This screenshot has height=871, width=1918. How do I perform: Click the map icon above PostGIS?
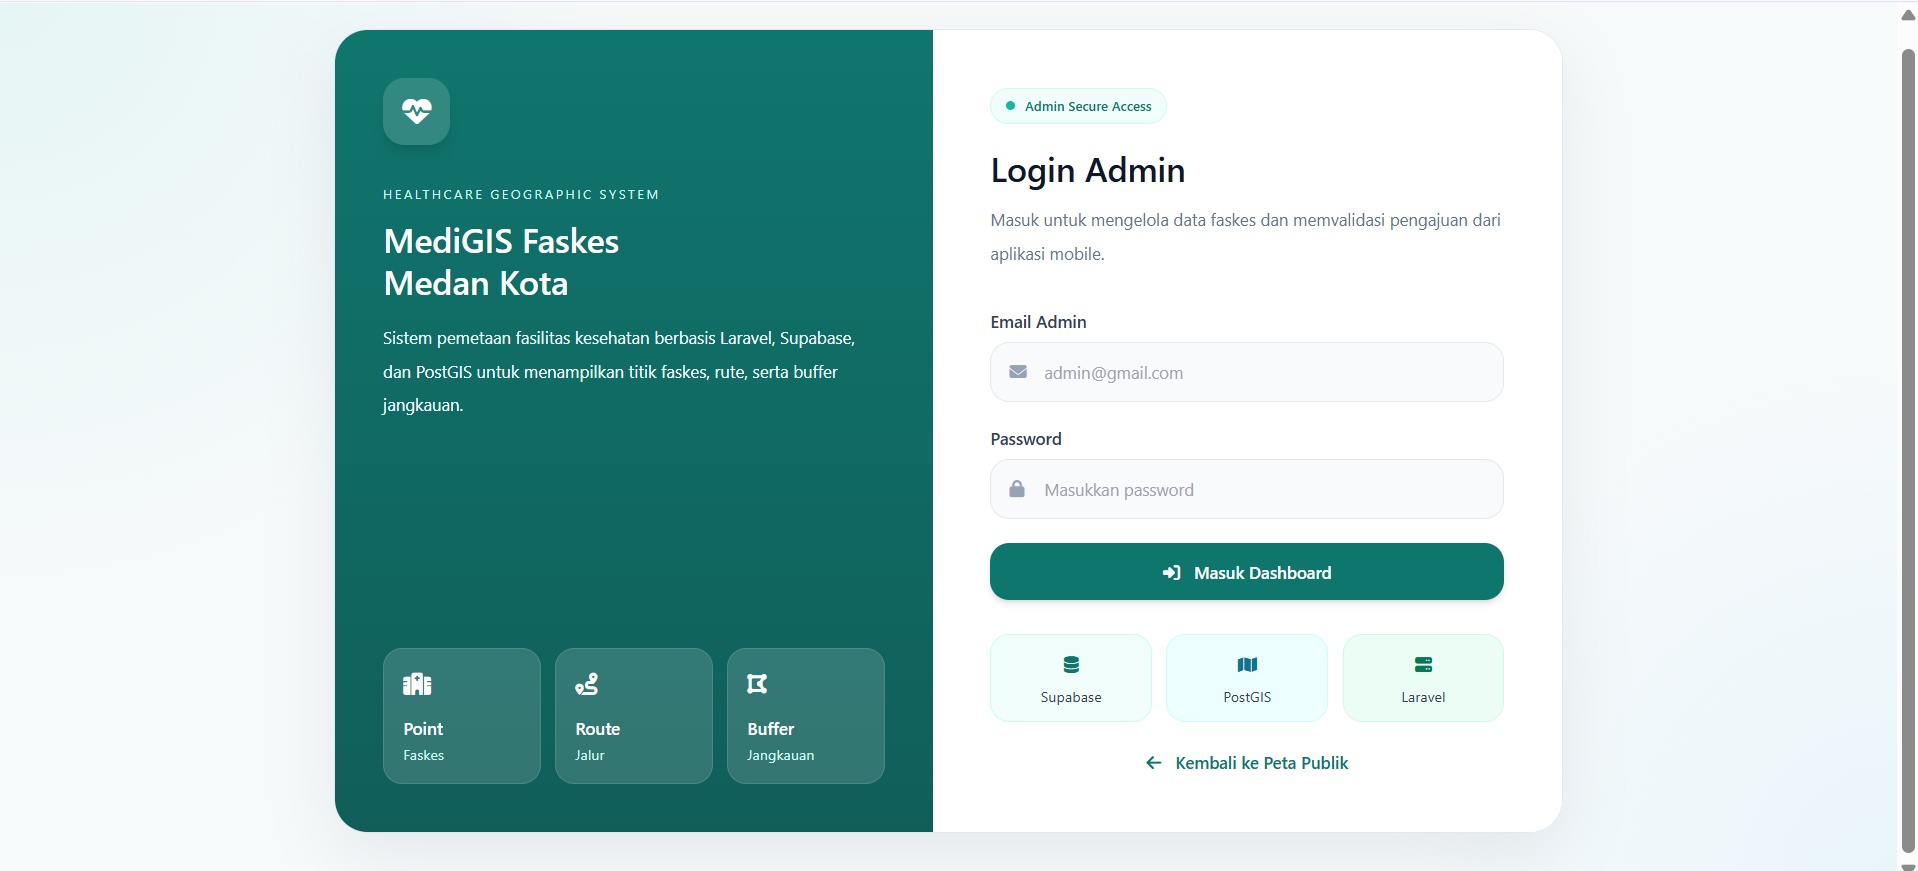1247,665
